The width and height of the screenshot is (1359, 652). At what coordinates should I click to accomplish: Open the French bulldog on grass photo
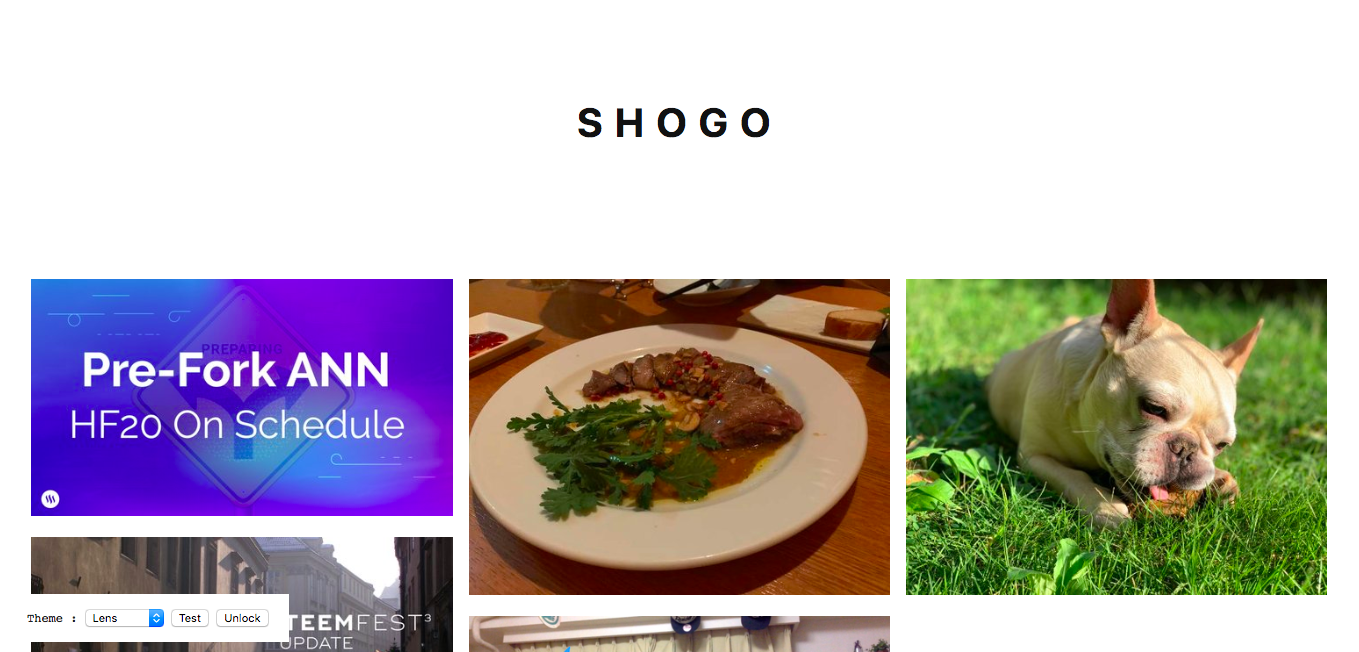1116,437
